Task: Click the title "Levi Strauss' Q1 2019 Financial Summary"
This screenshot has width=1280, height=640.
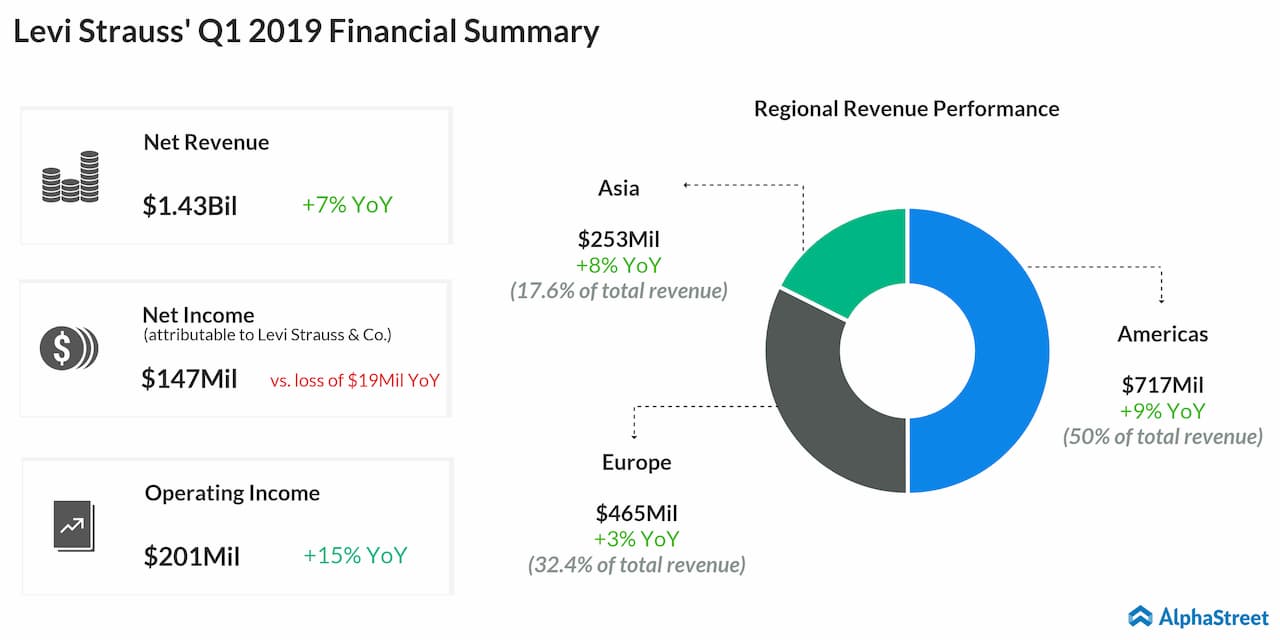Action: coord(306,32)
